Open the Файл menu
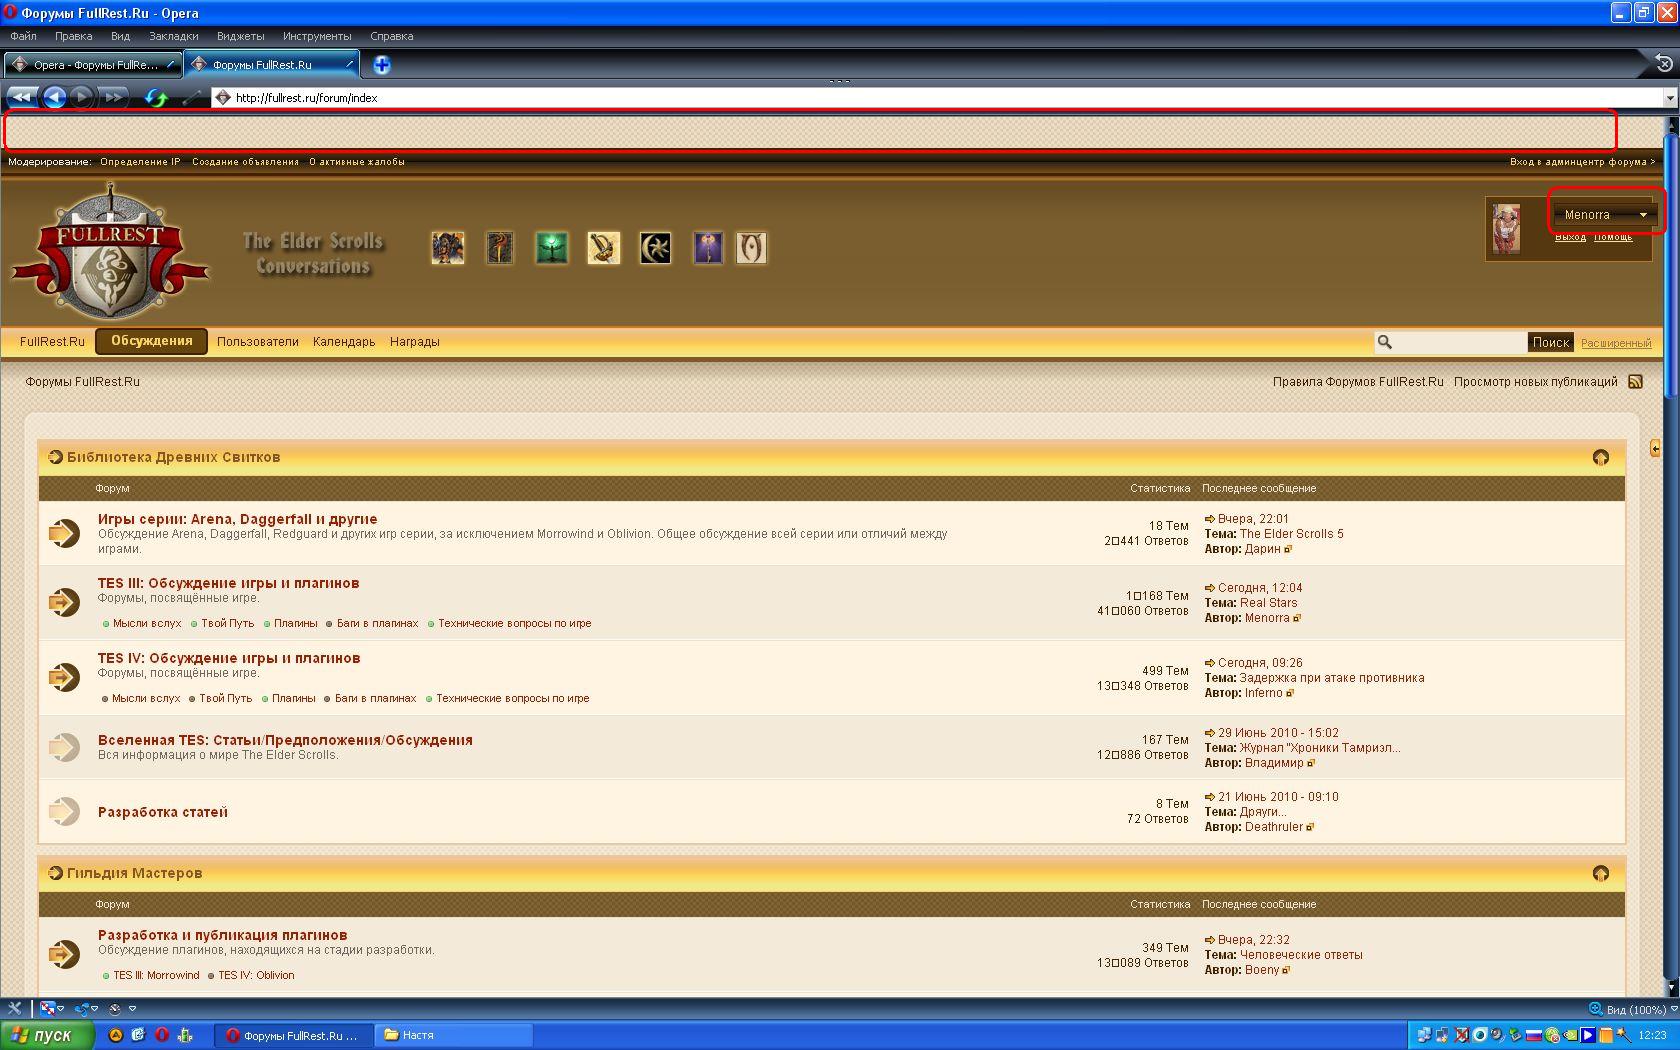Image resolution: width=1680 pixels, height=1050 pixels. (x=23, y=36)
